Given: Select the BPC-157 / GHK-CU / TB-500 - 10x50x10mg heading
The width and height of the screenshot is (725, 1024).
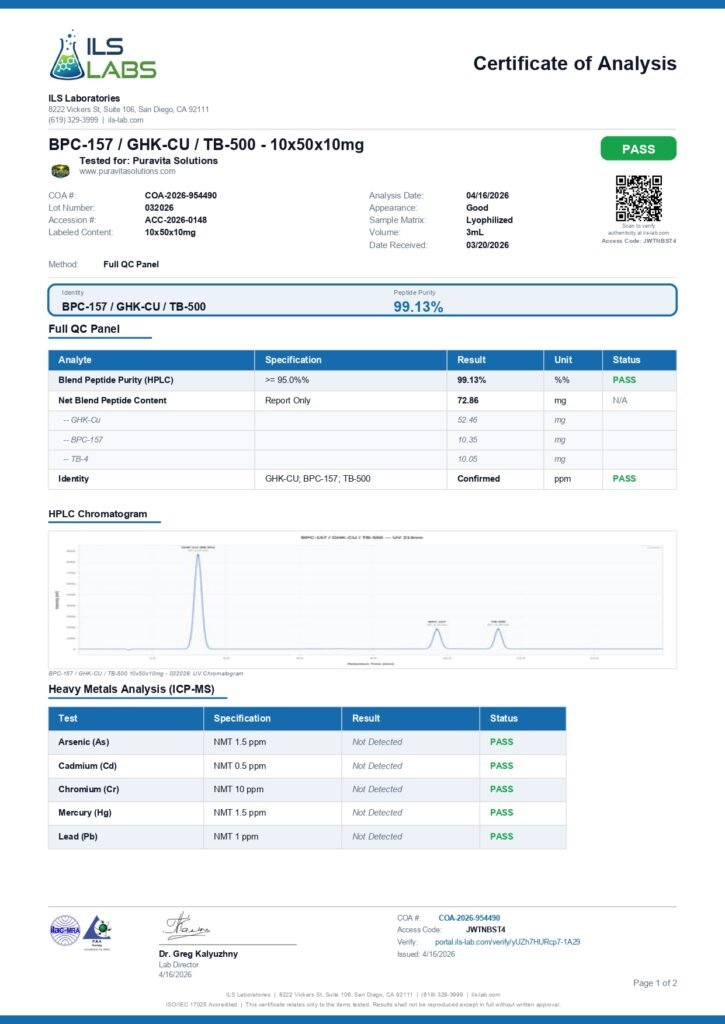Looking at the screenshot, I should pos(206,144).
